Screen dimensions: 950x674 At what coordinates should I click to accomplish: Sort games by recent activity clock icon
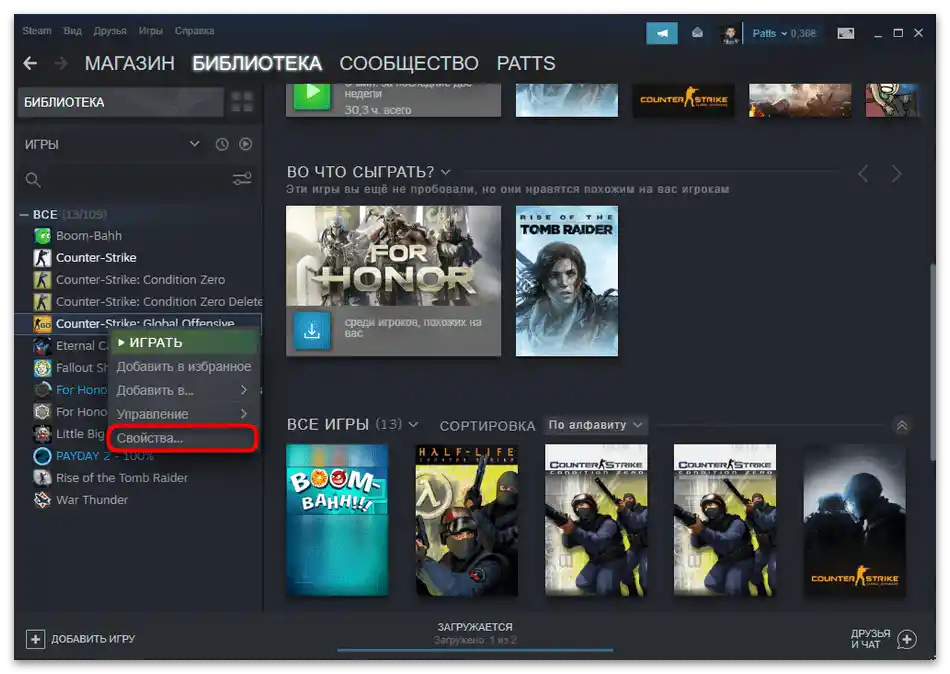(x=222, y=144)
